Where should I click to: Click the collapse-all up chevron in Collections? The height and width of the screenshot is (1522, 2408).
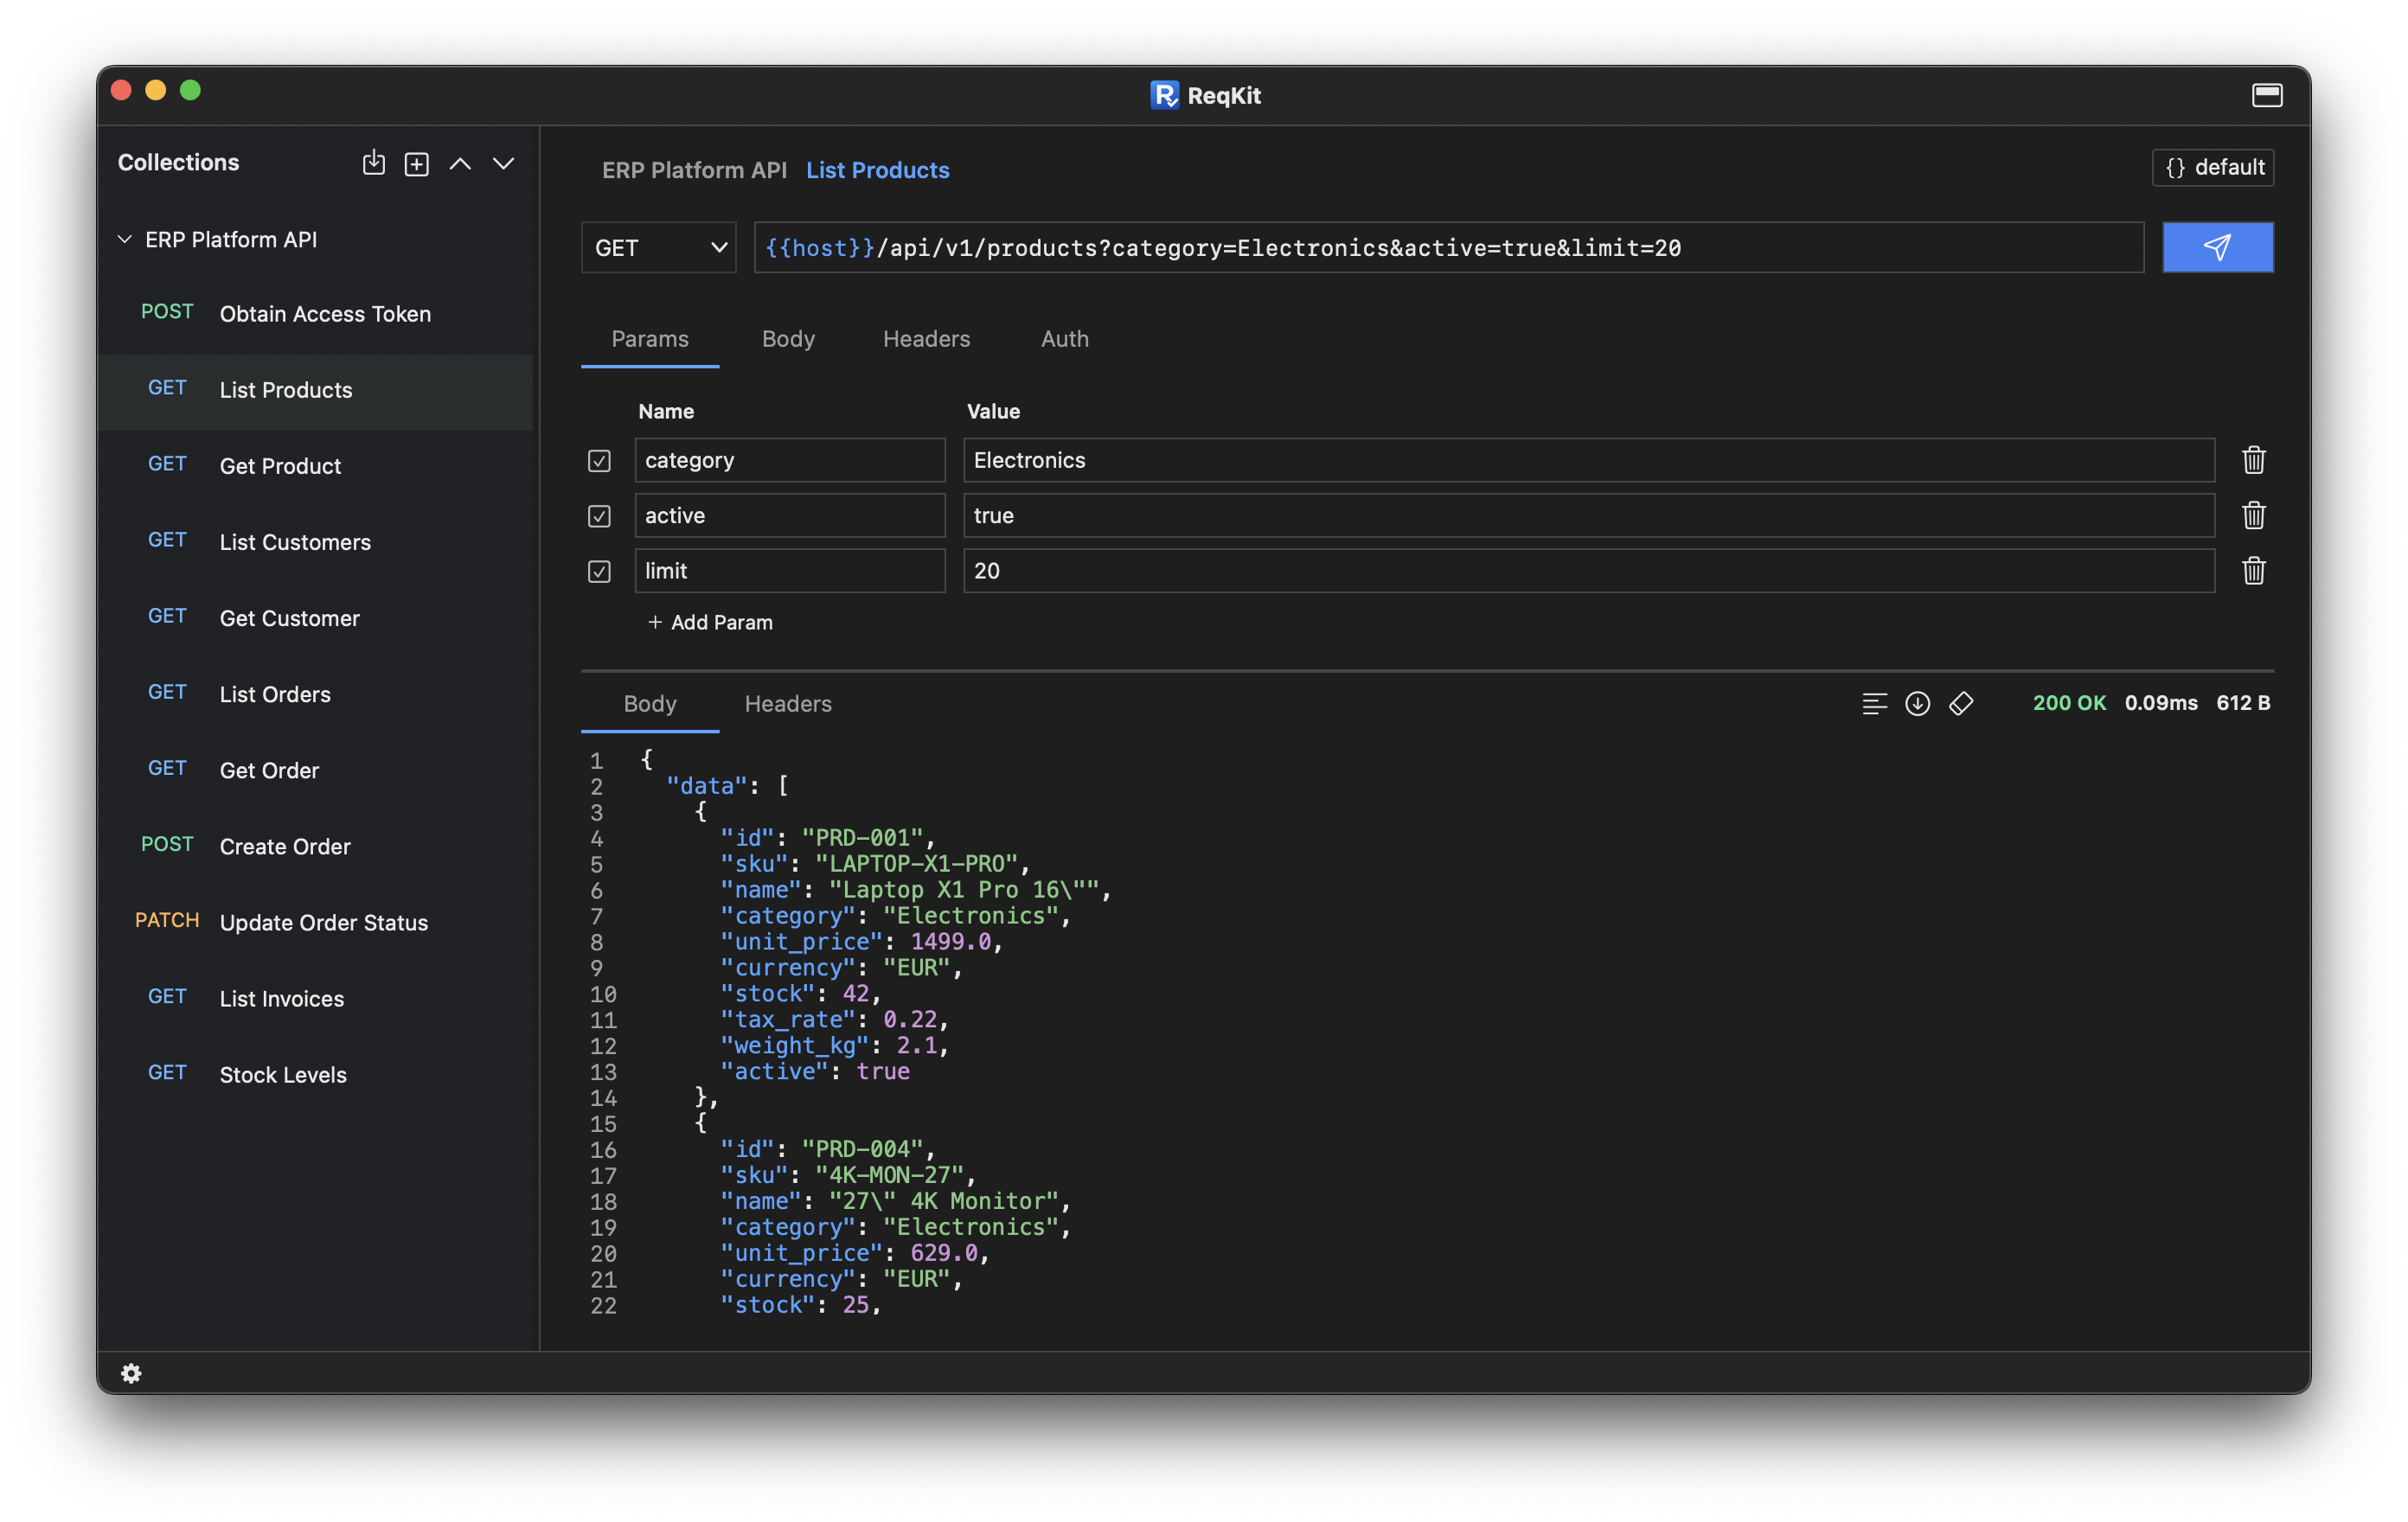460,163
